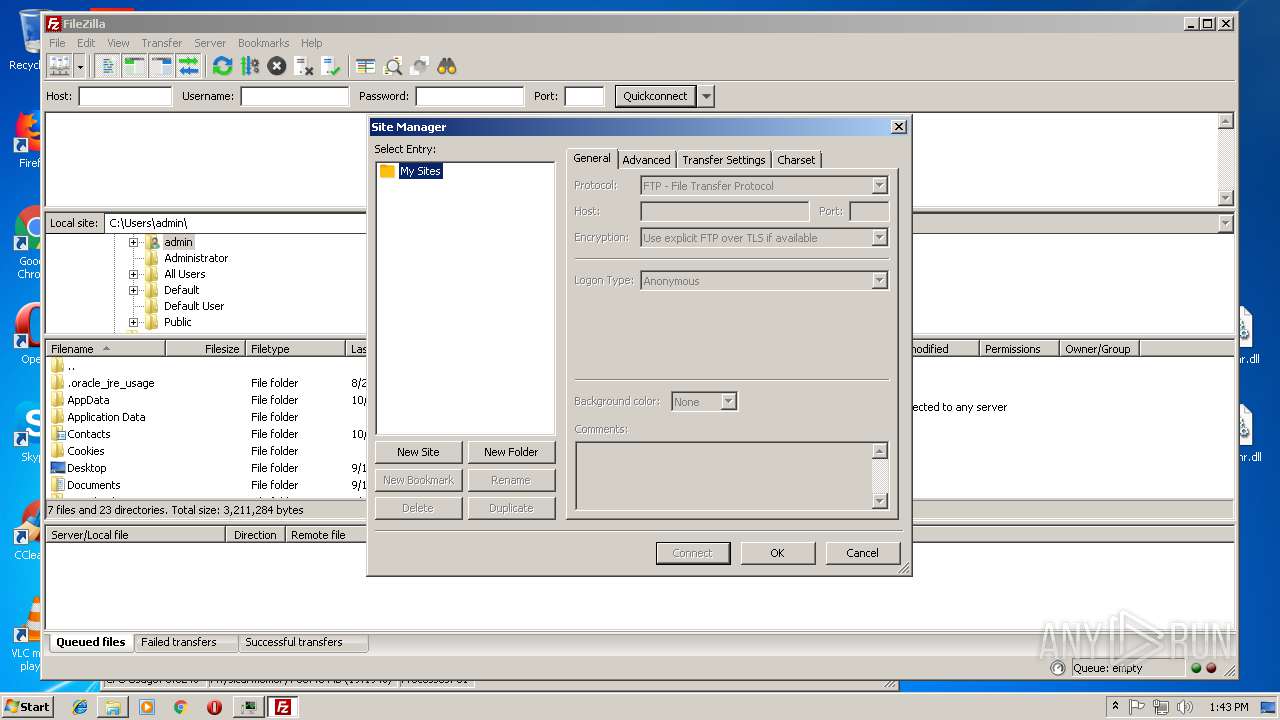Focus the Username quickconnect field

coord(294,96)
